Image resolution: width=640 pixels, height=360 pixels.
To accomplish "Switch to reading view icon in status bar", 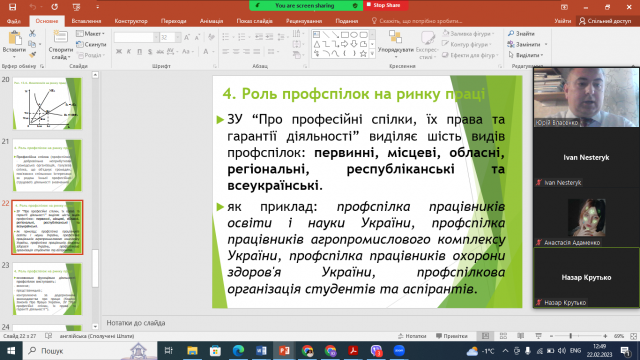I will pyautogui.click(x=521, y=336).
